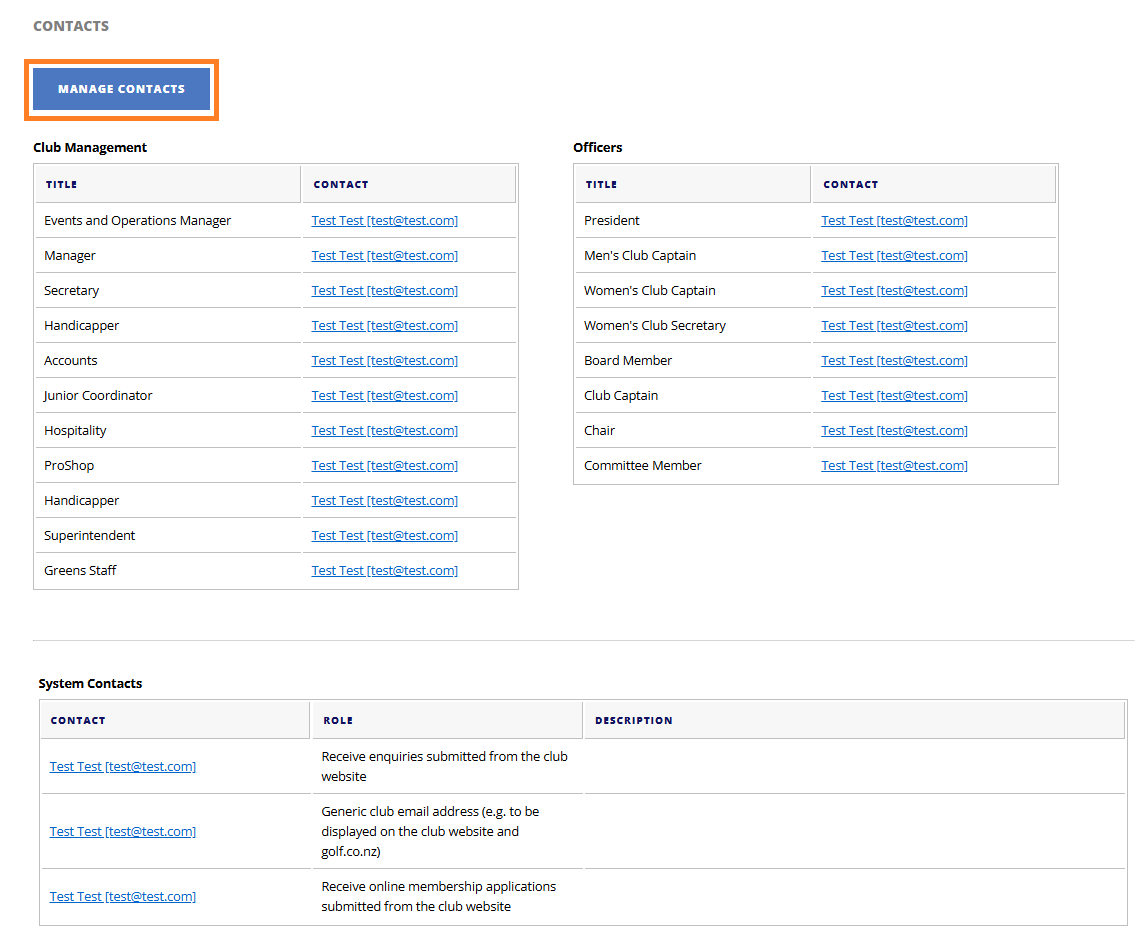
Task: Click the ProShop contact link
Action: (384, 465)
